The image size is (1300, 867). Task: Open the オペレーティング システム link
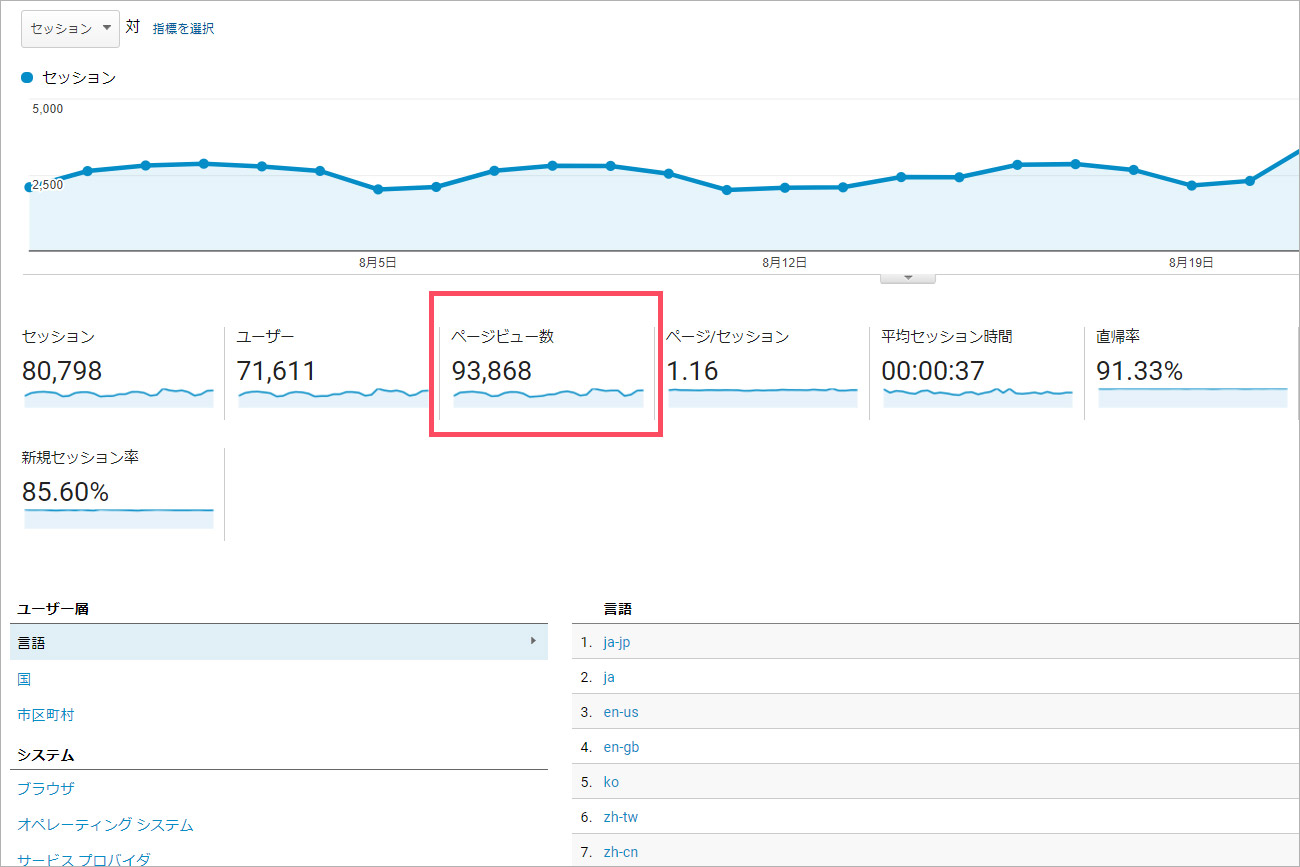105,825
